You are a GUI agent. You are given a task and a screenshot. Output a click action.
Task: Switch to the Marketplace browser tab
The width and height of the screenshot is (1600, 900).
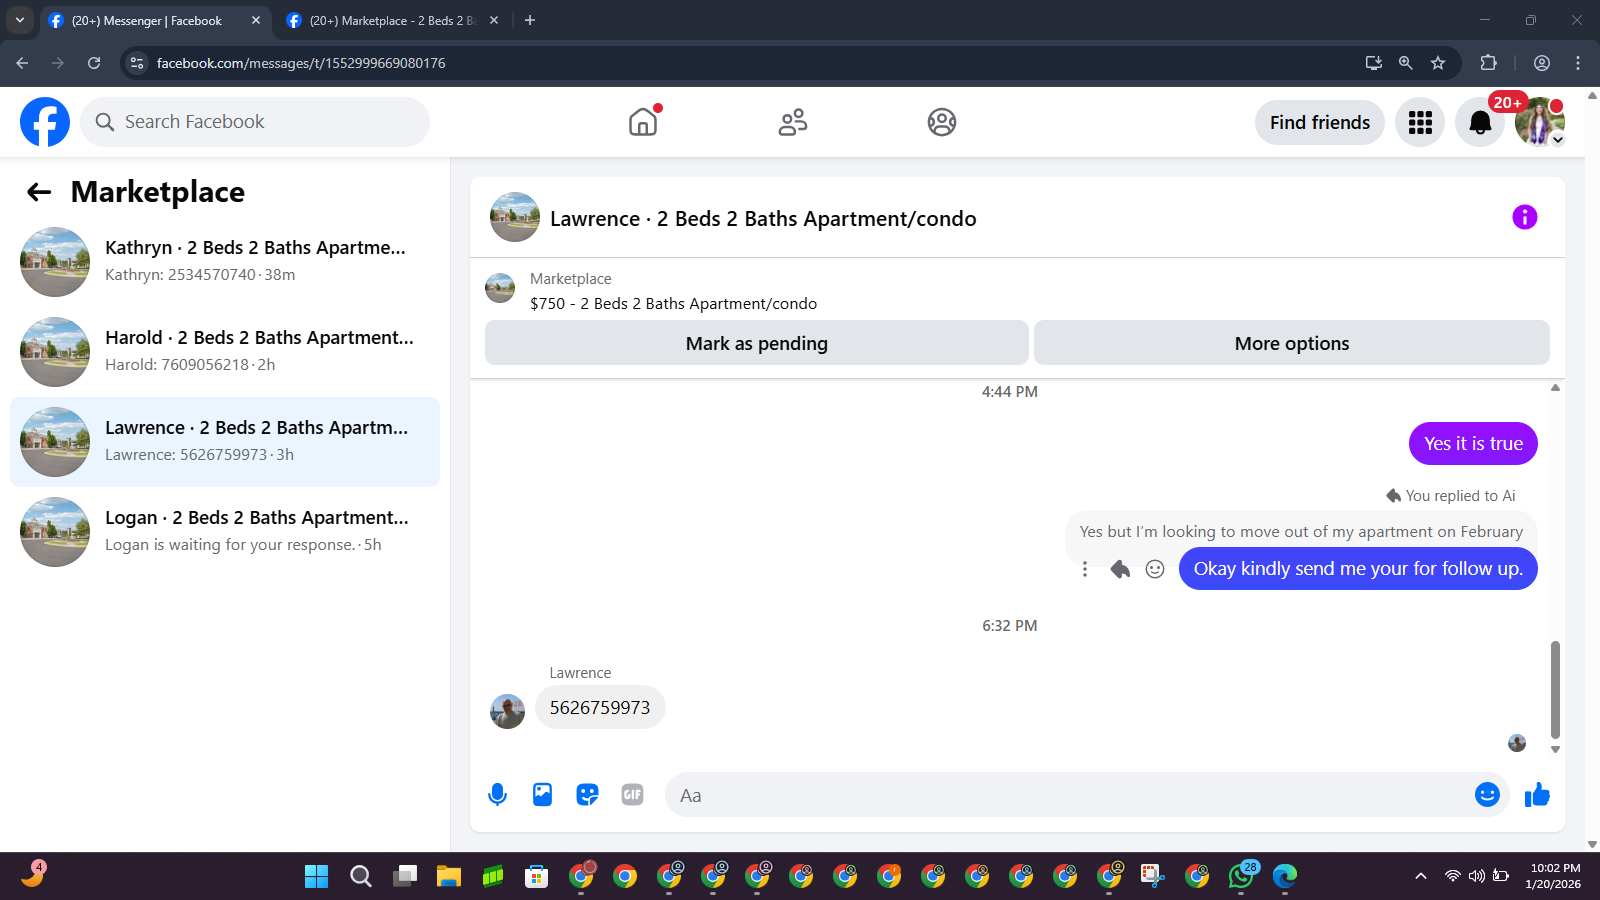click(x=392, y=20)
